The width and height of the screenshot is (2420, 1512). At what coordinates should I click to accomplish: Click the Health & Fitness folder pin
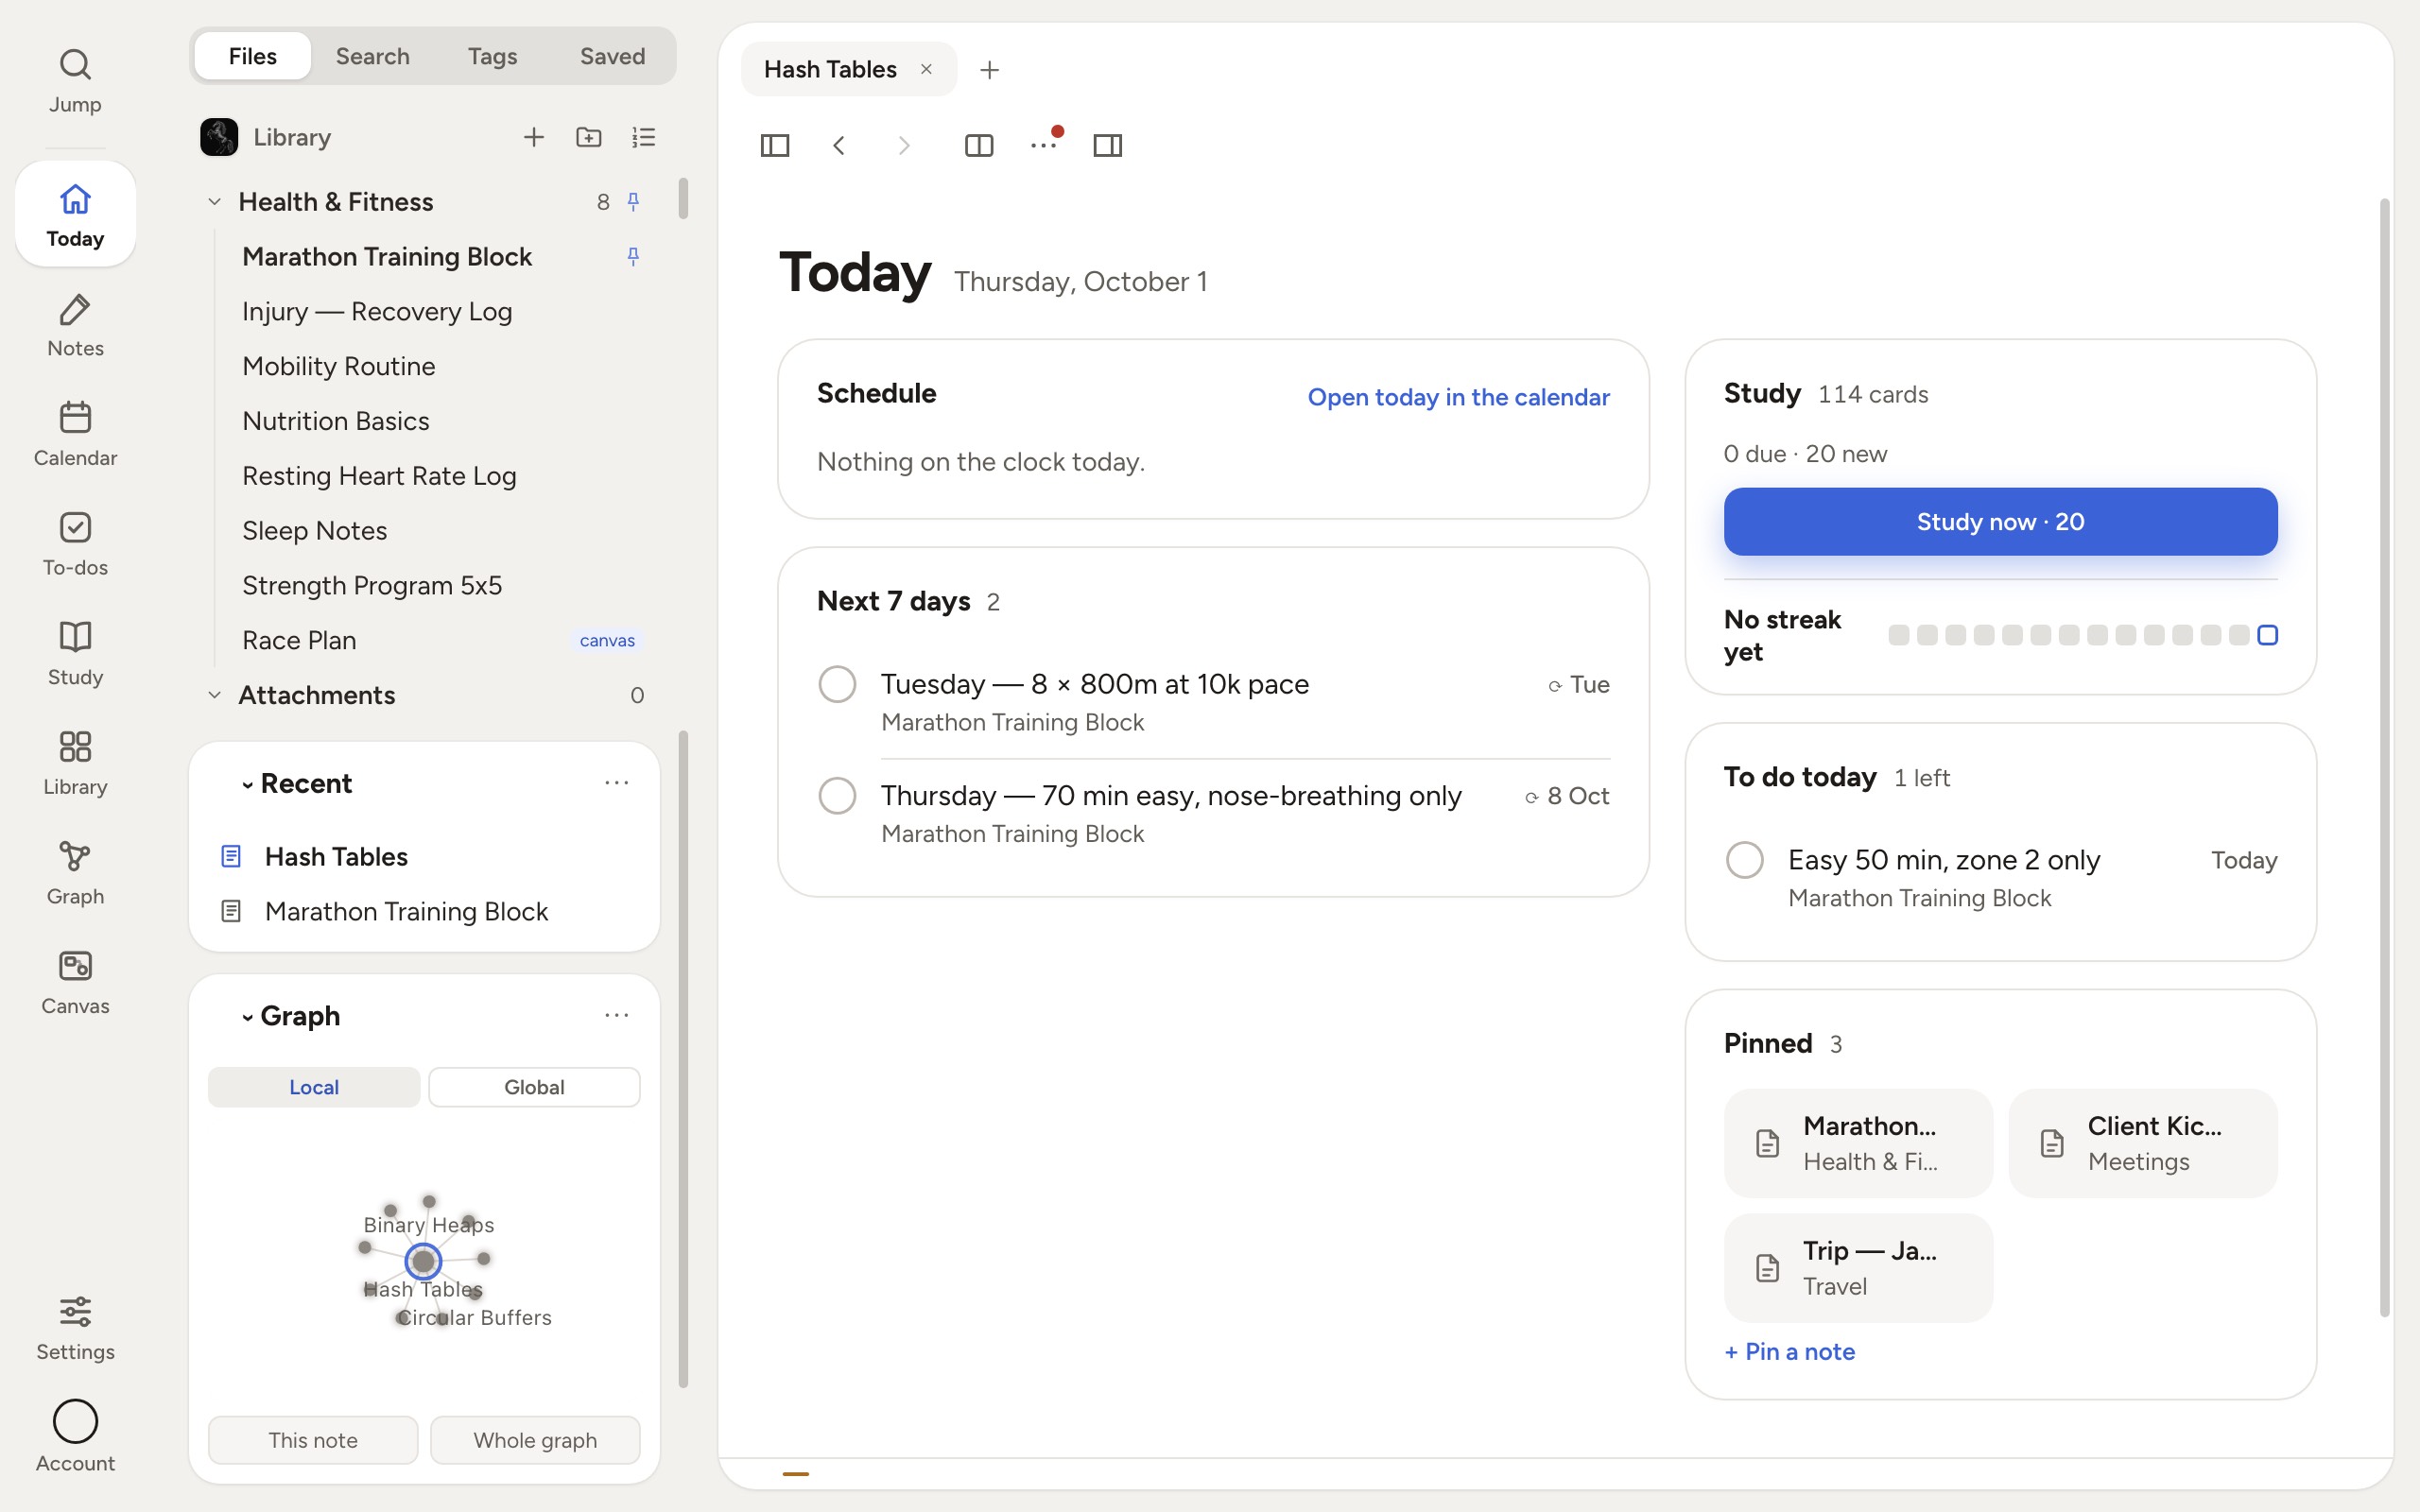[633, 202]
